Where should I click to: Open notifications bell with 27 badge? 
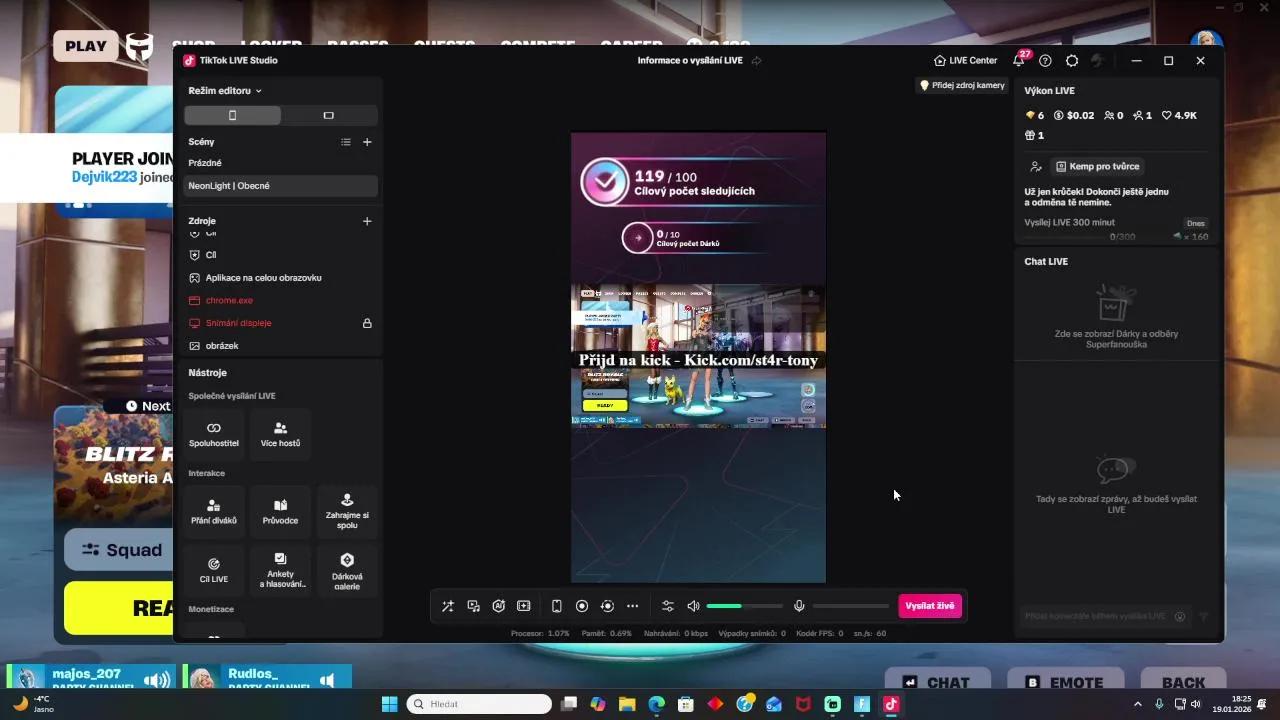pyautogui.click(x=1019, y=60)
